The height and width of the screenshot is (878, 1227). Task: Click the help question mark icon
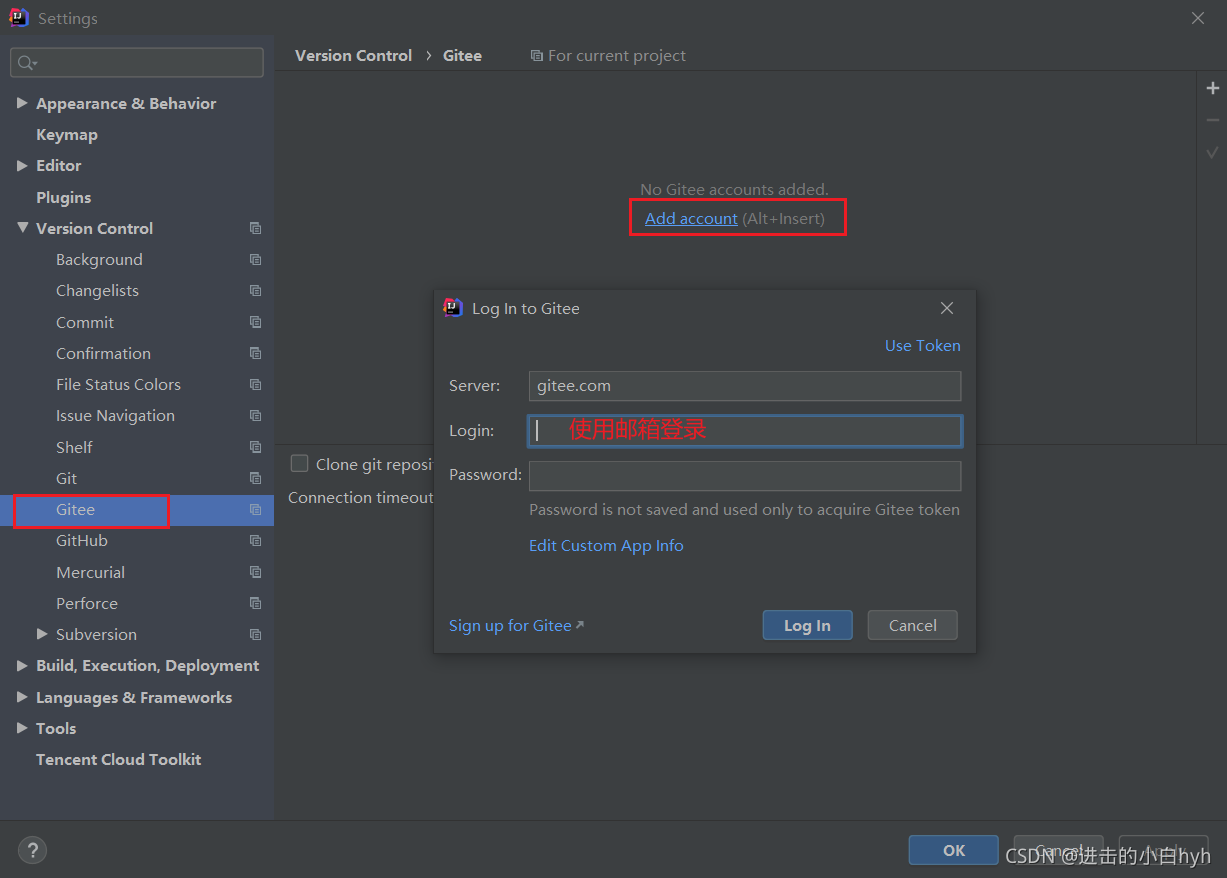point(32,851)
